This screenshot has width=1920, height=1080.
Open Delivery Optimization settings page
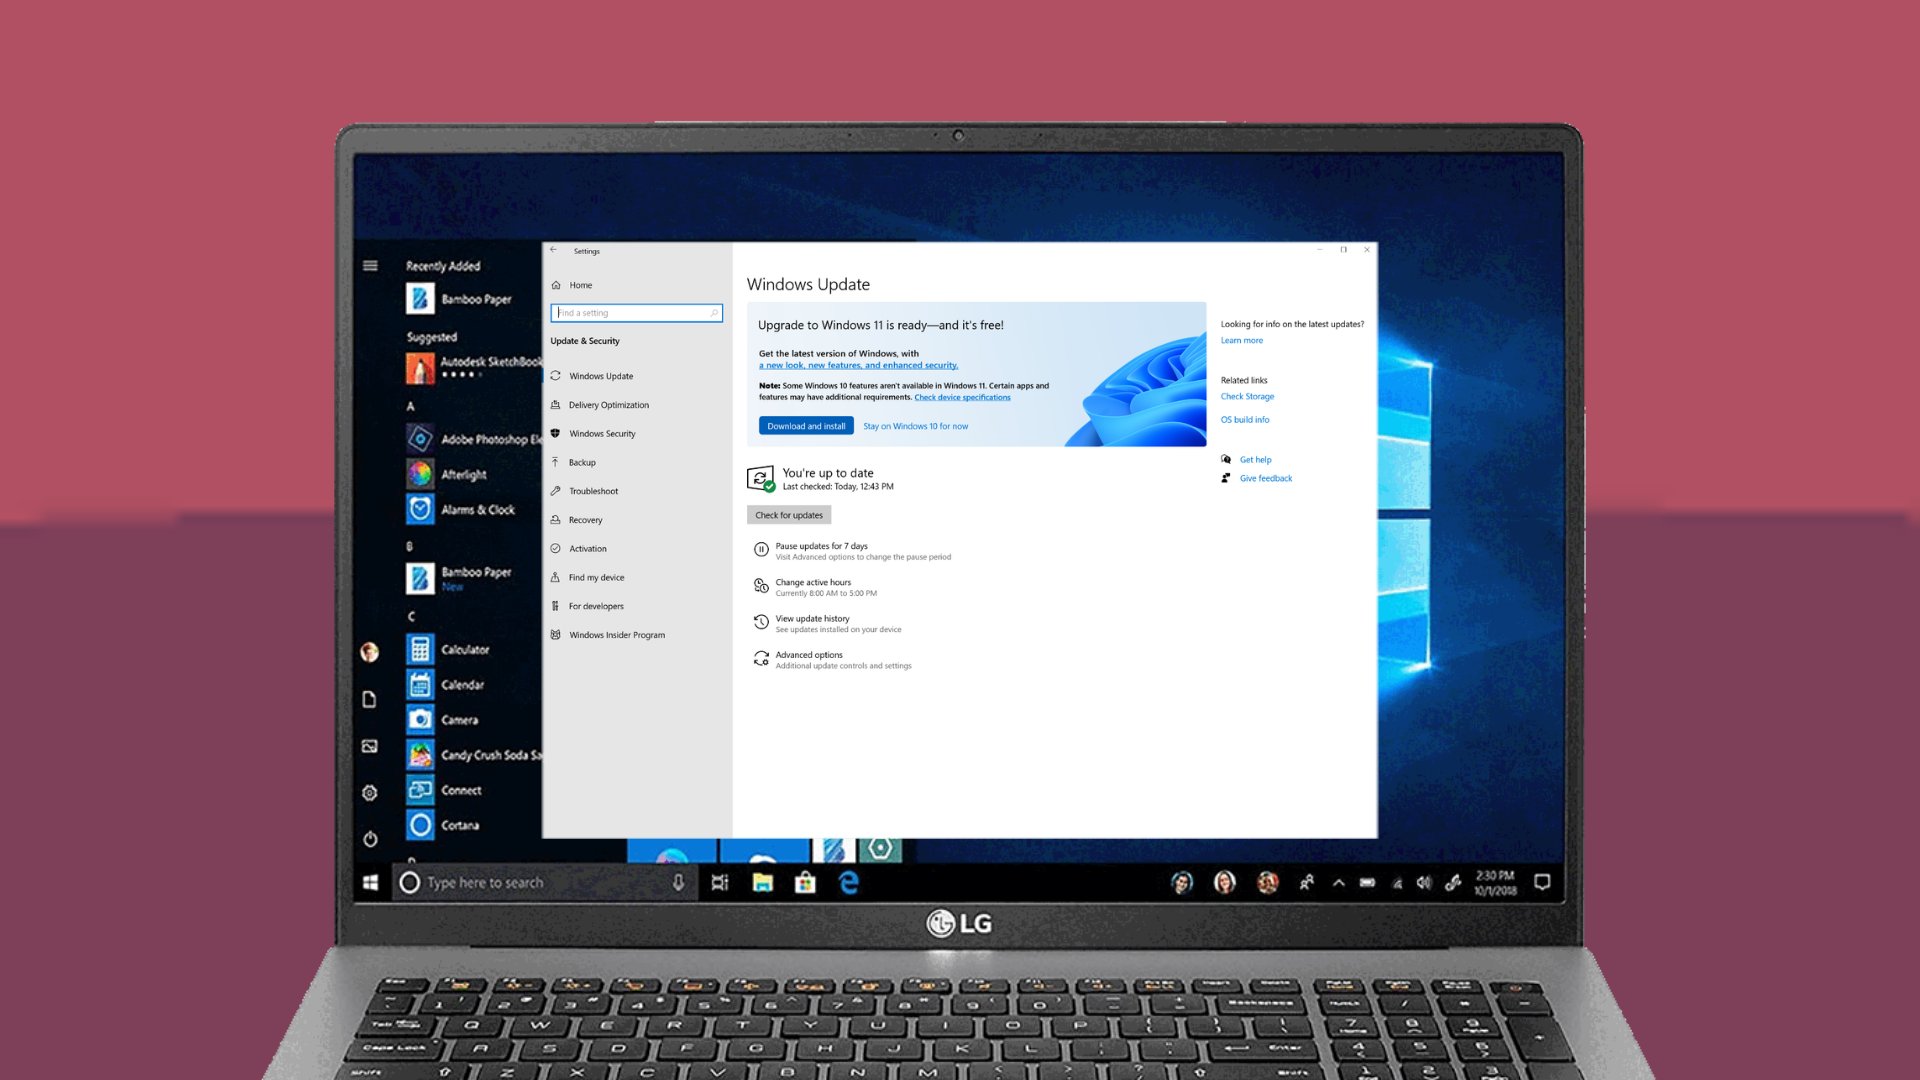point(608,405)
